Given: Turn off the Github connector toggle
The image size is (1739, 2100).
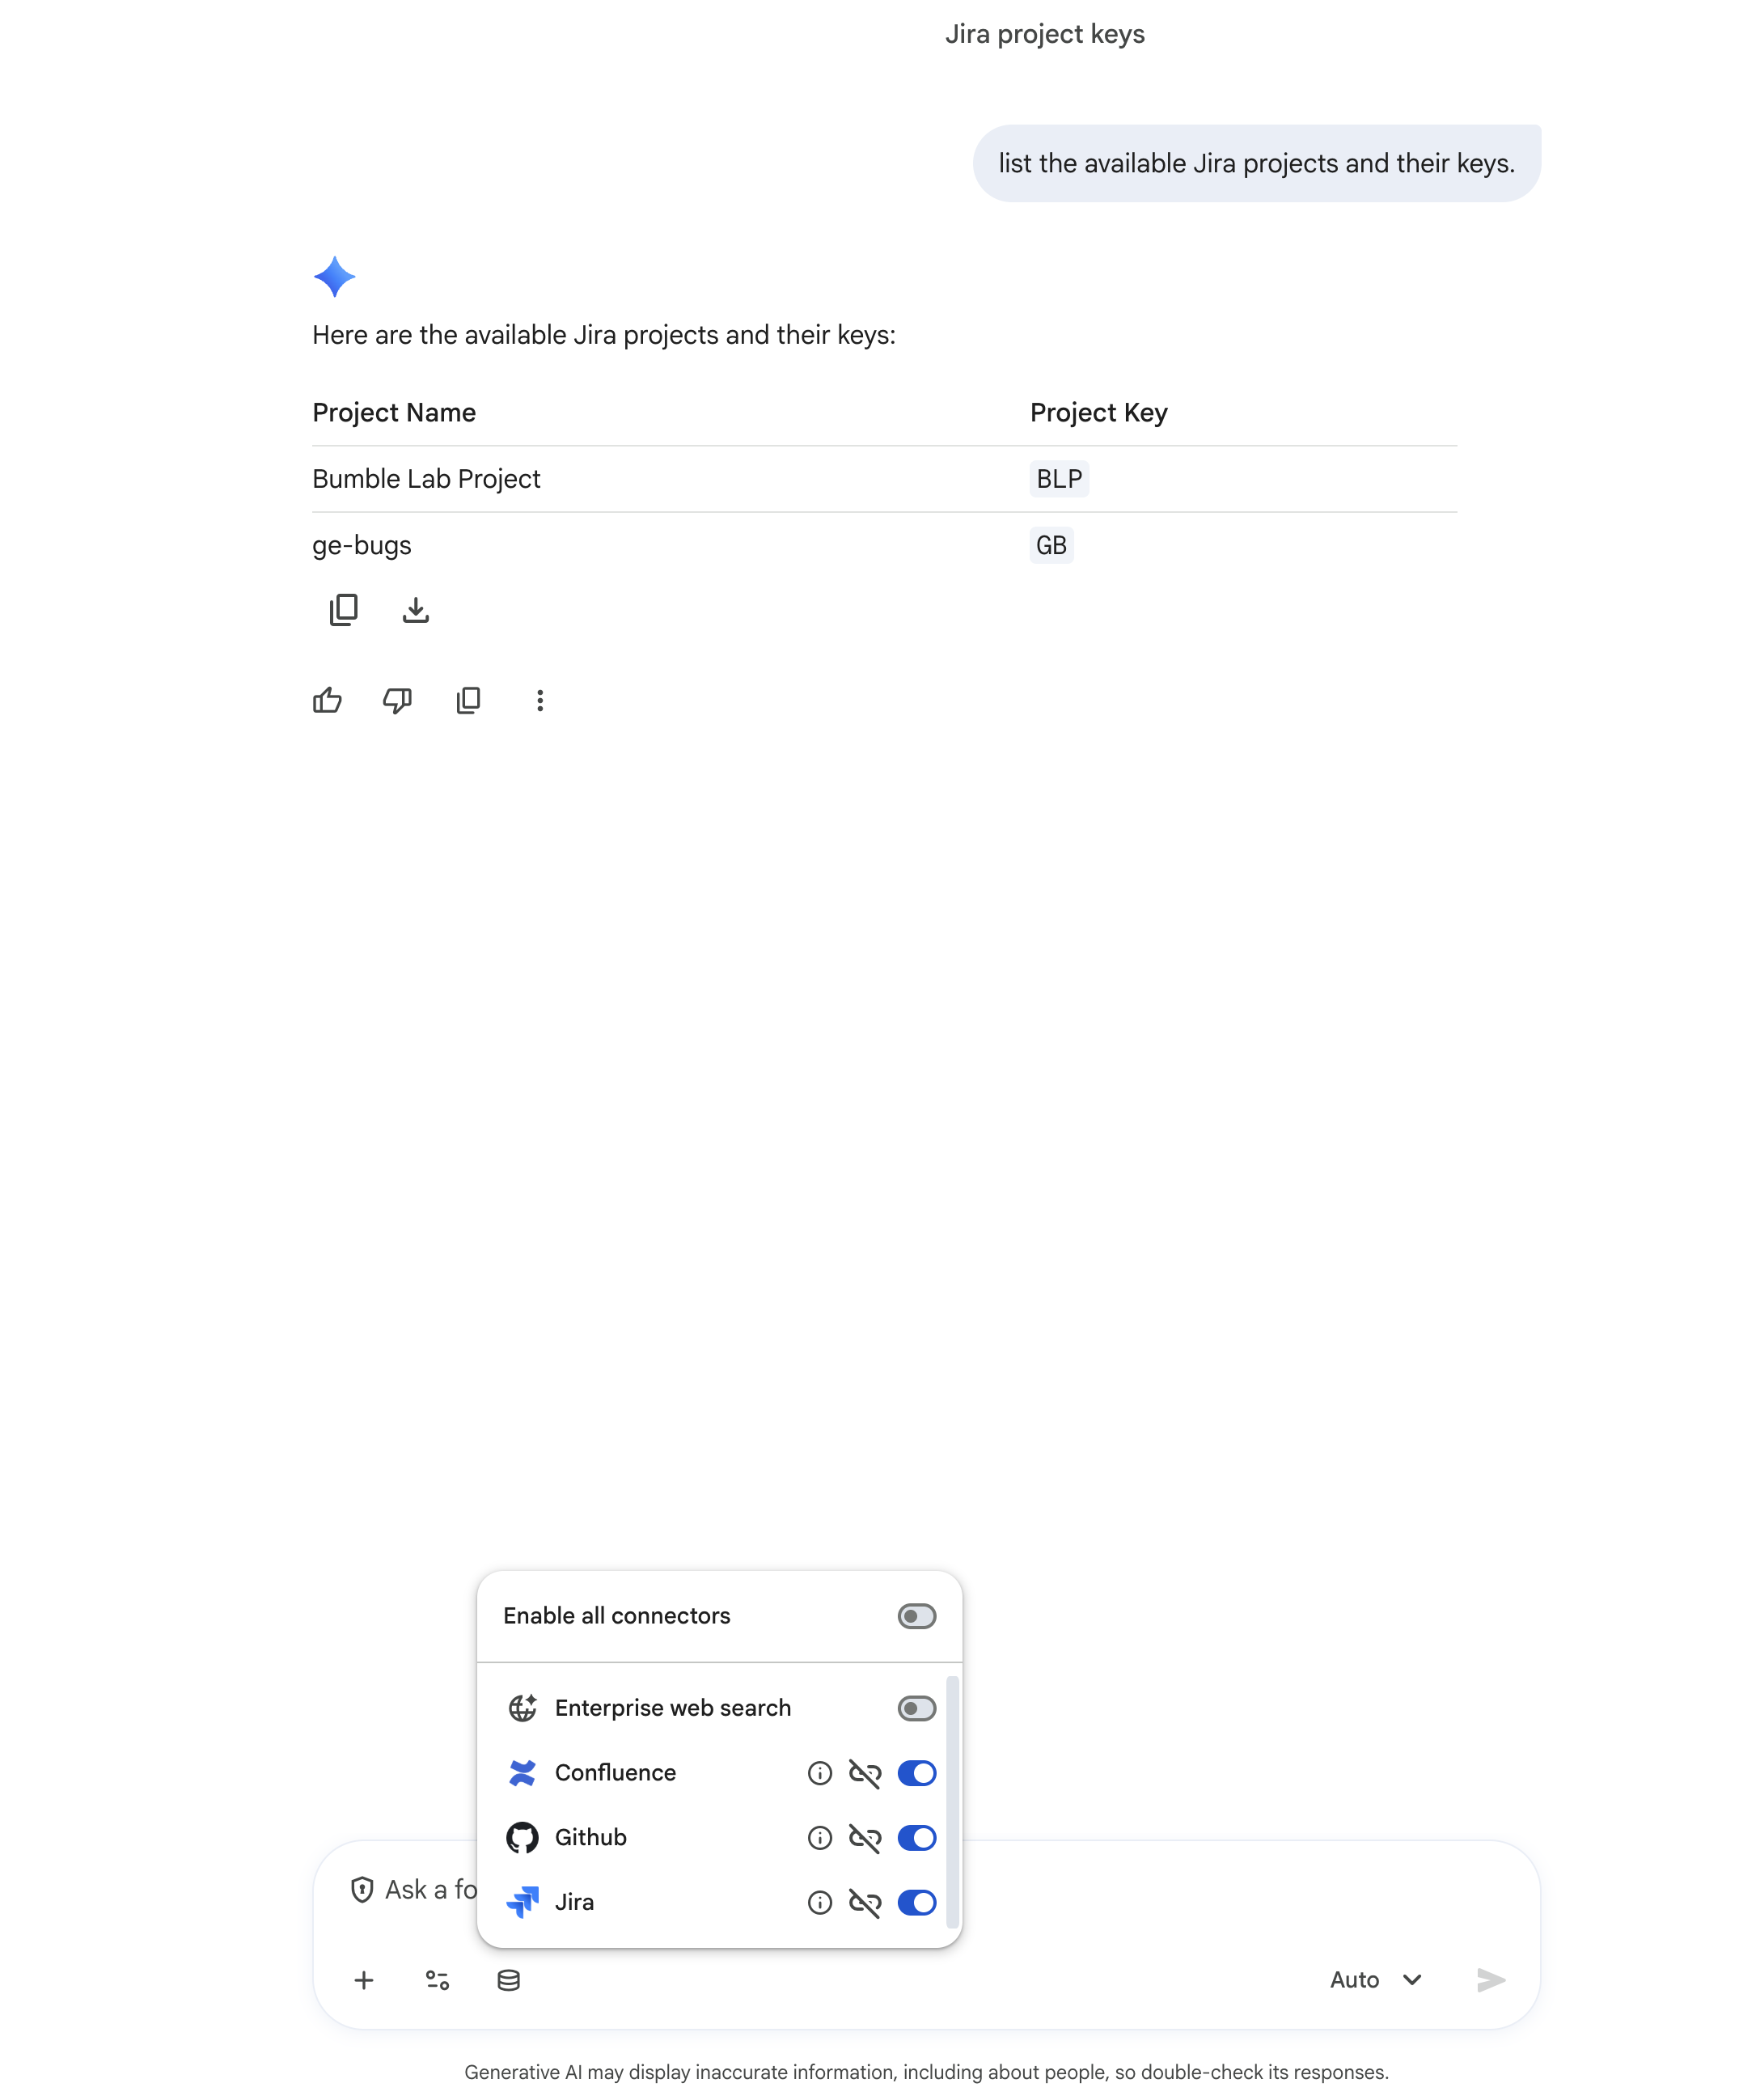Looking at the screenshot, I should click(x=916, y=1838).
